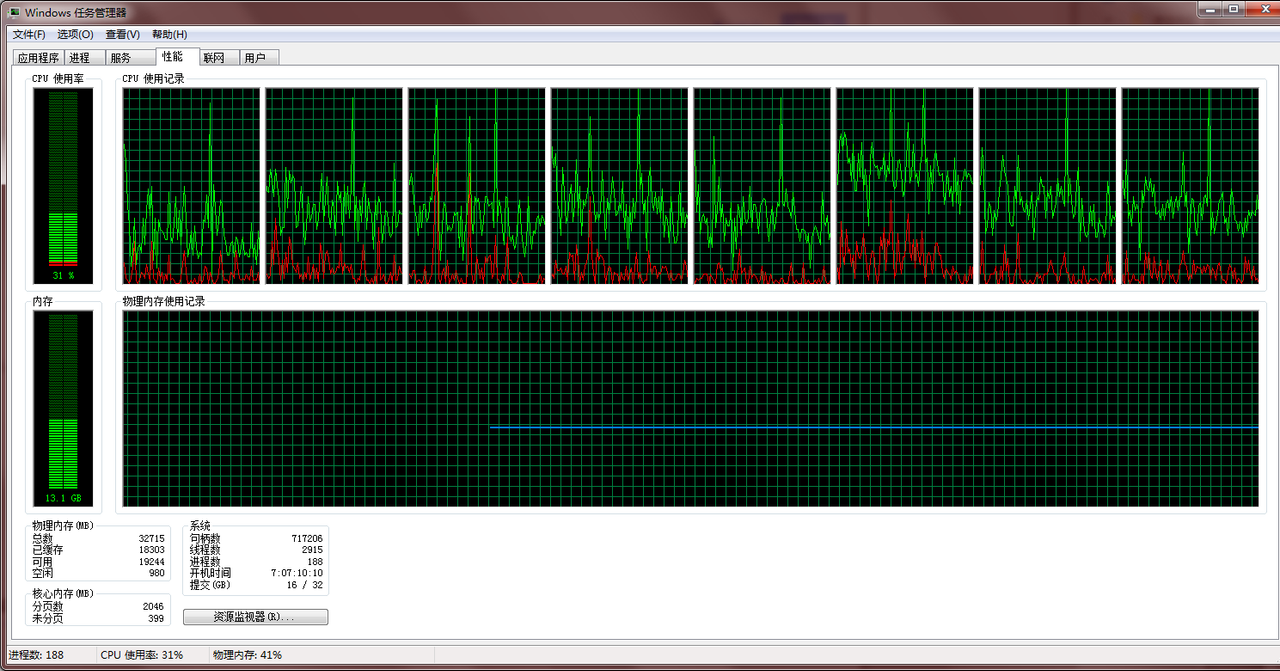
Task: Click the 物理内存使用记录 graph
Action: pyautogui.click(x=691, y=409)
